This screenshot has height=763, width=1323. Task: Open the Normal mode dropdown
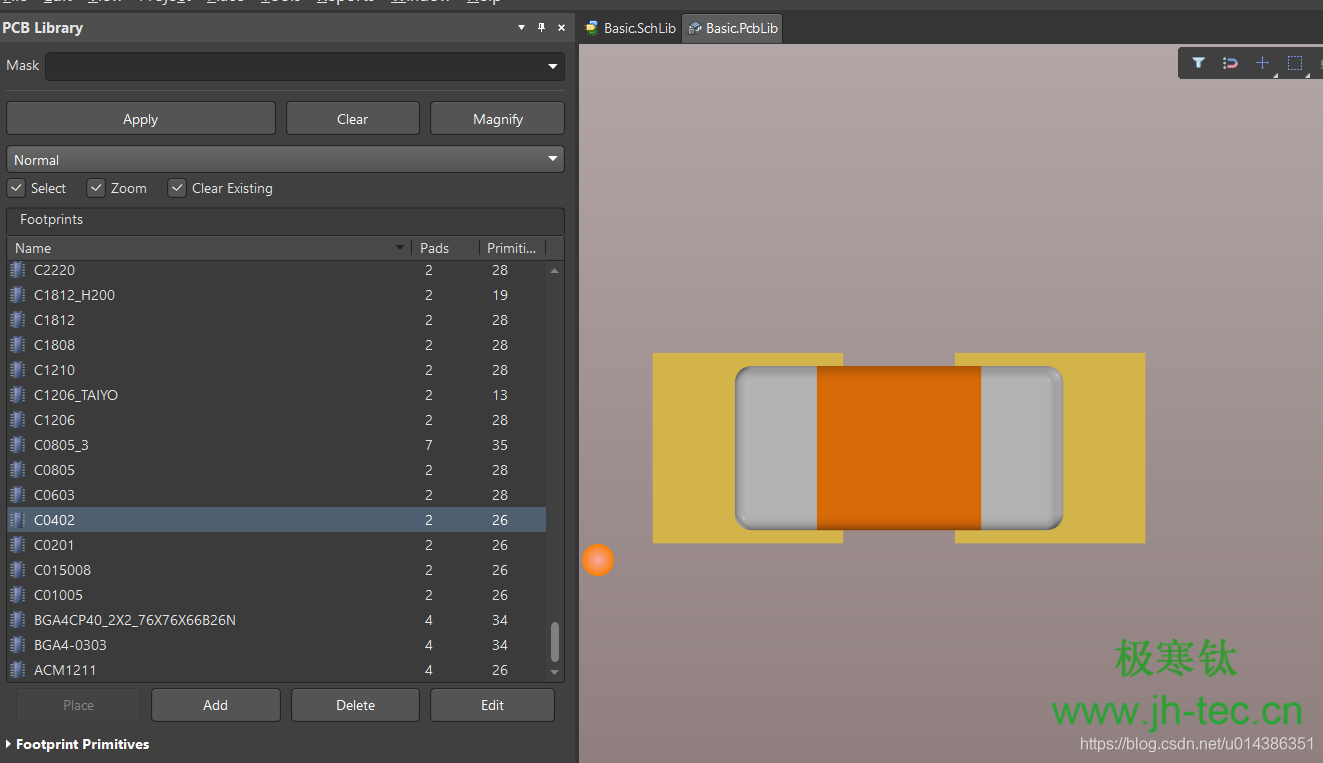tap(552, 160)
